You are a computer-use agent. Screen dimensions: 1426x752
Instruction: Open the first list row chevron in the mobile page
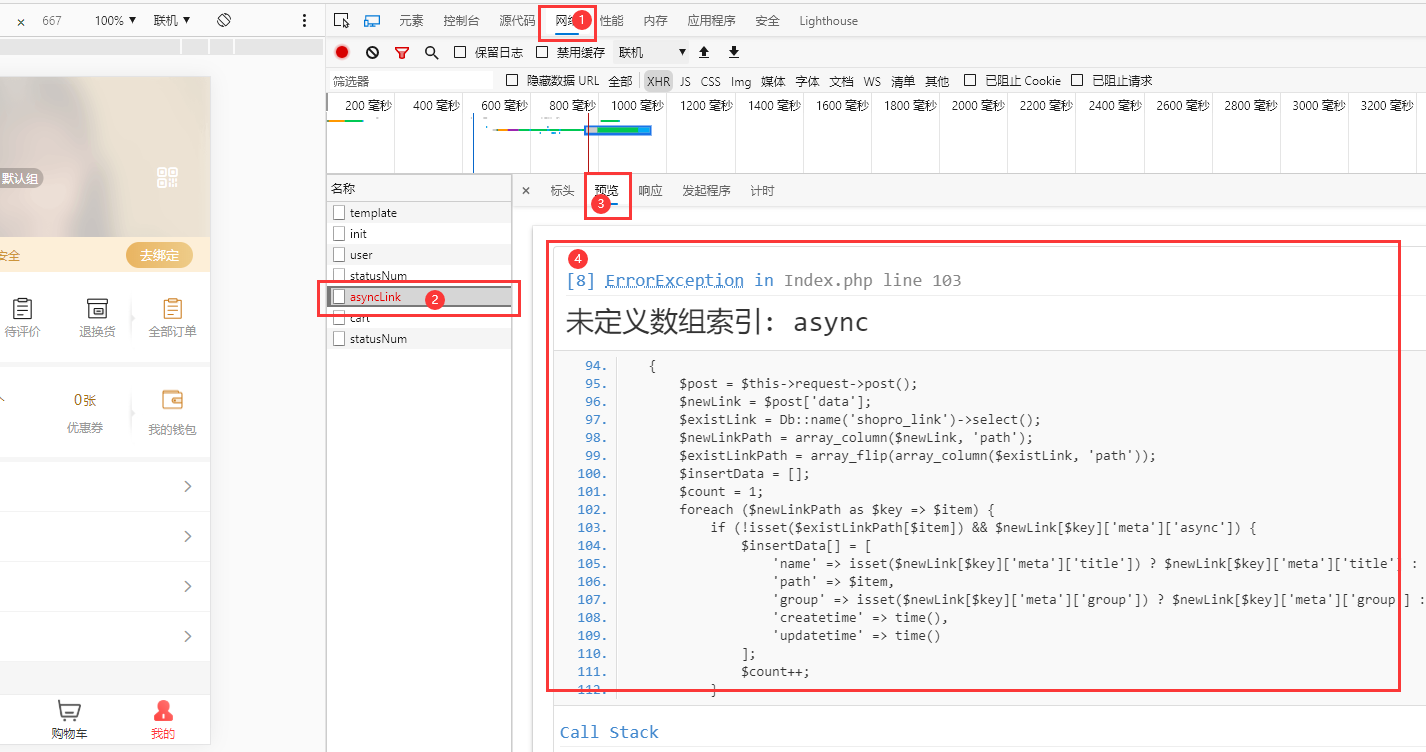pyautogui.click(x=188, y=487)
